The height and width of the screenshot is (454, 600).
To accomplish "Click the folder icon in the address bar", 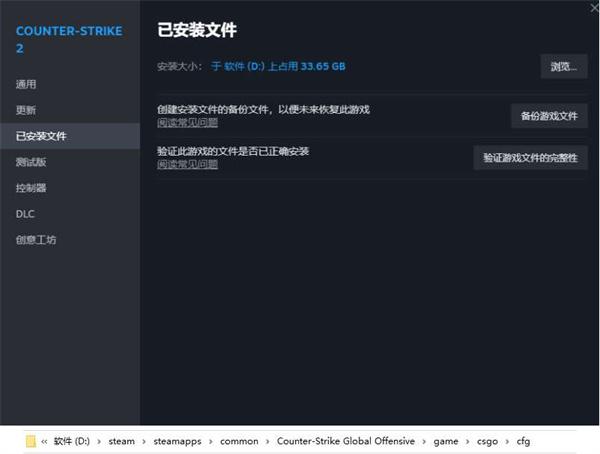I will pyautogui.click(x=31, y=441).
